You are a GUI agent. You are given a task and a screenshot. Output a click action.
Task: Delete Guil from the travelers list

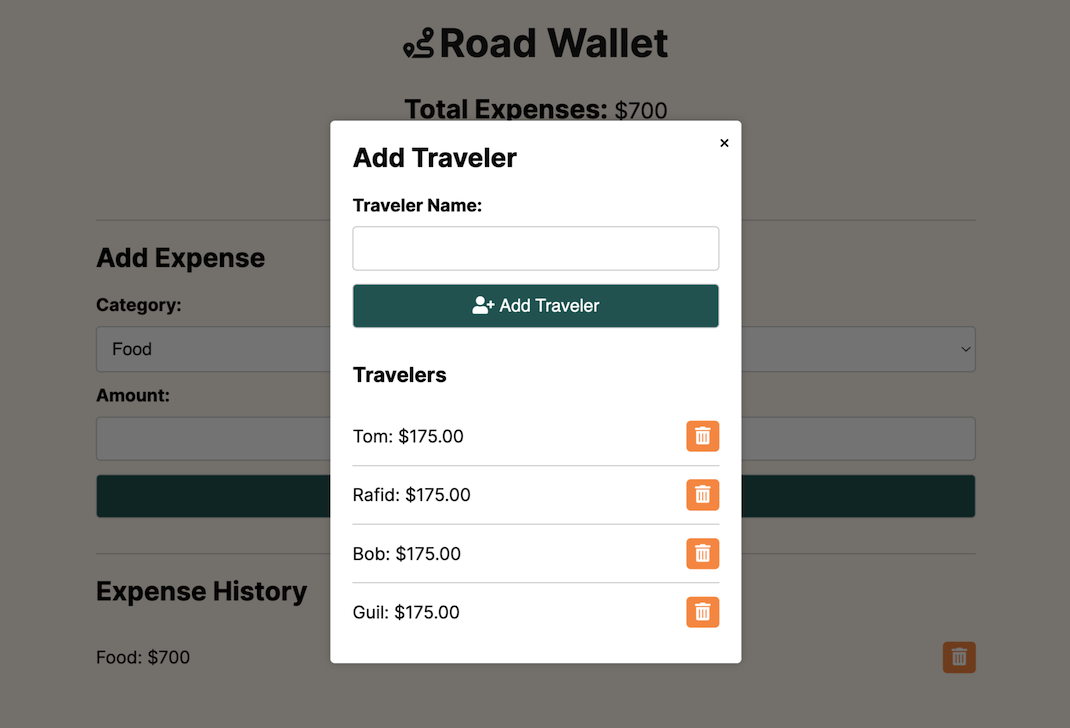[x=702, y=612]
